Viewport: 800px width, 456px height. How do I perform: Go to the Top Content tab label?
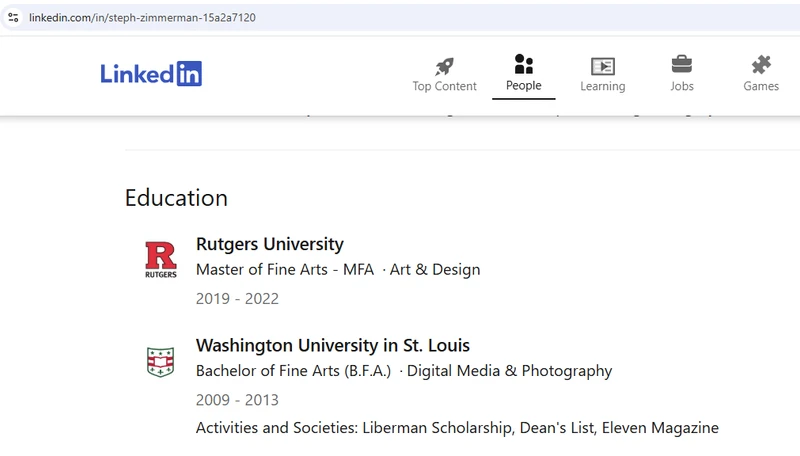click(x=444, y=86)
